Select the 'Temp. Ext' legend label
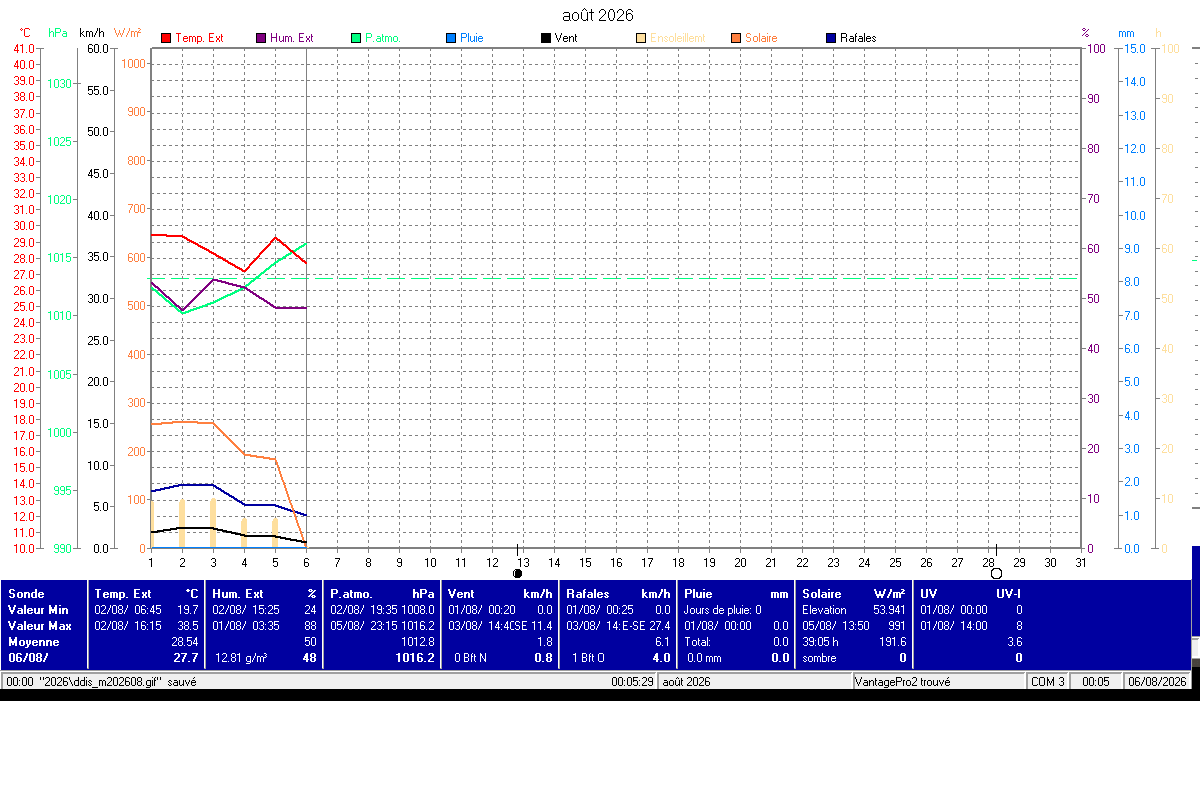Screen dimensions: 1200x787 [x=199, y=38]
